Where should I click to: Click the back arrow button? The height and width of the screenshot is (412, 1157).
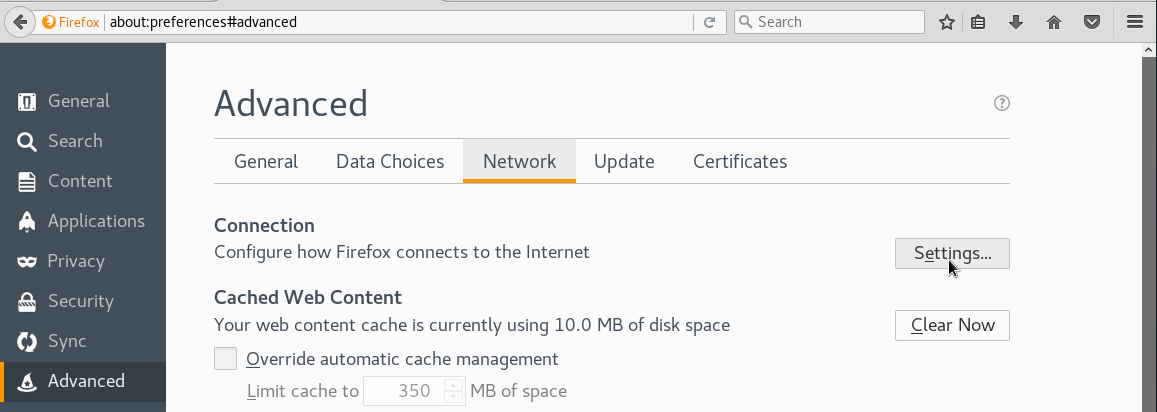[x=19, y=22]
